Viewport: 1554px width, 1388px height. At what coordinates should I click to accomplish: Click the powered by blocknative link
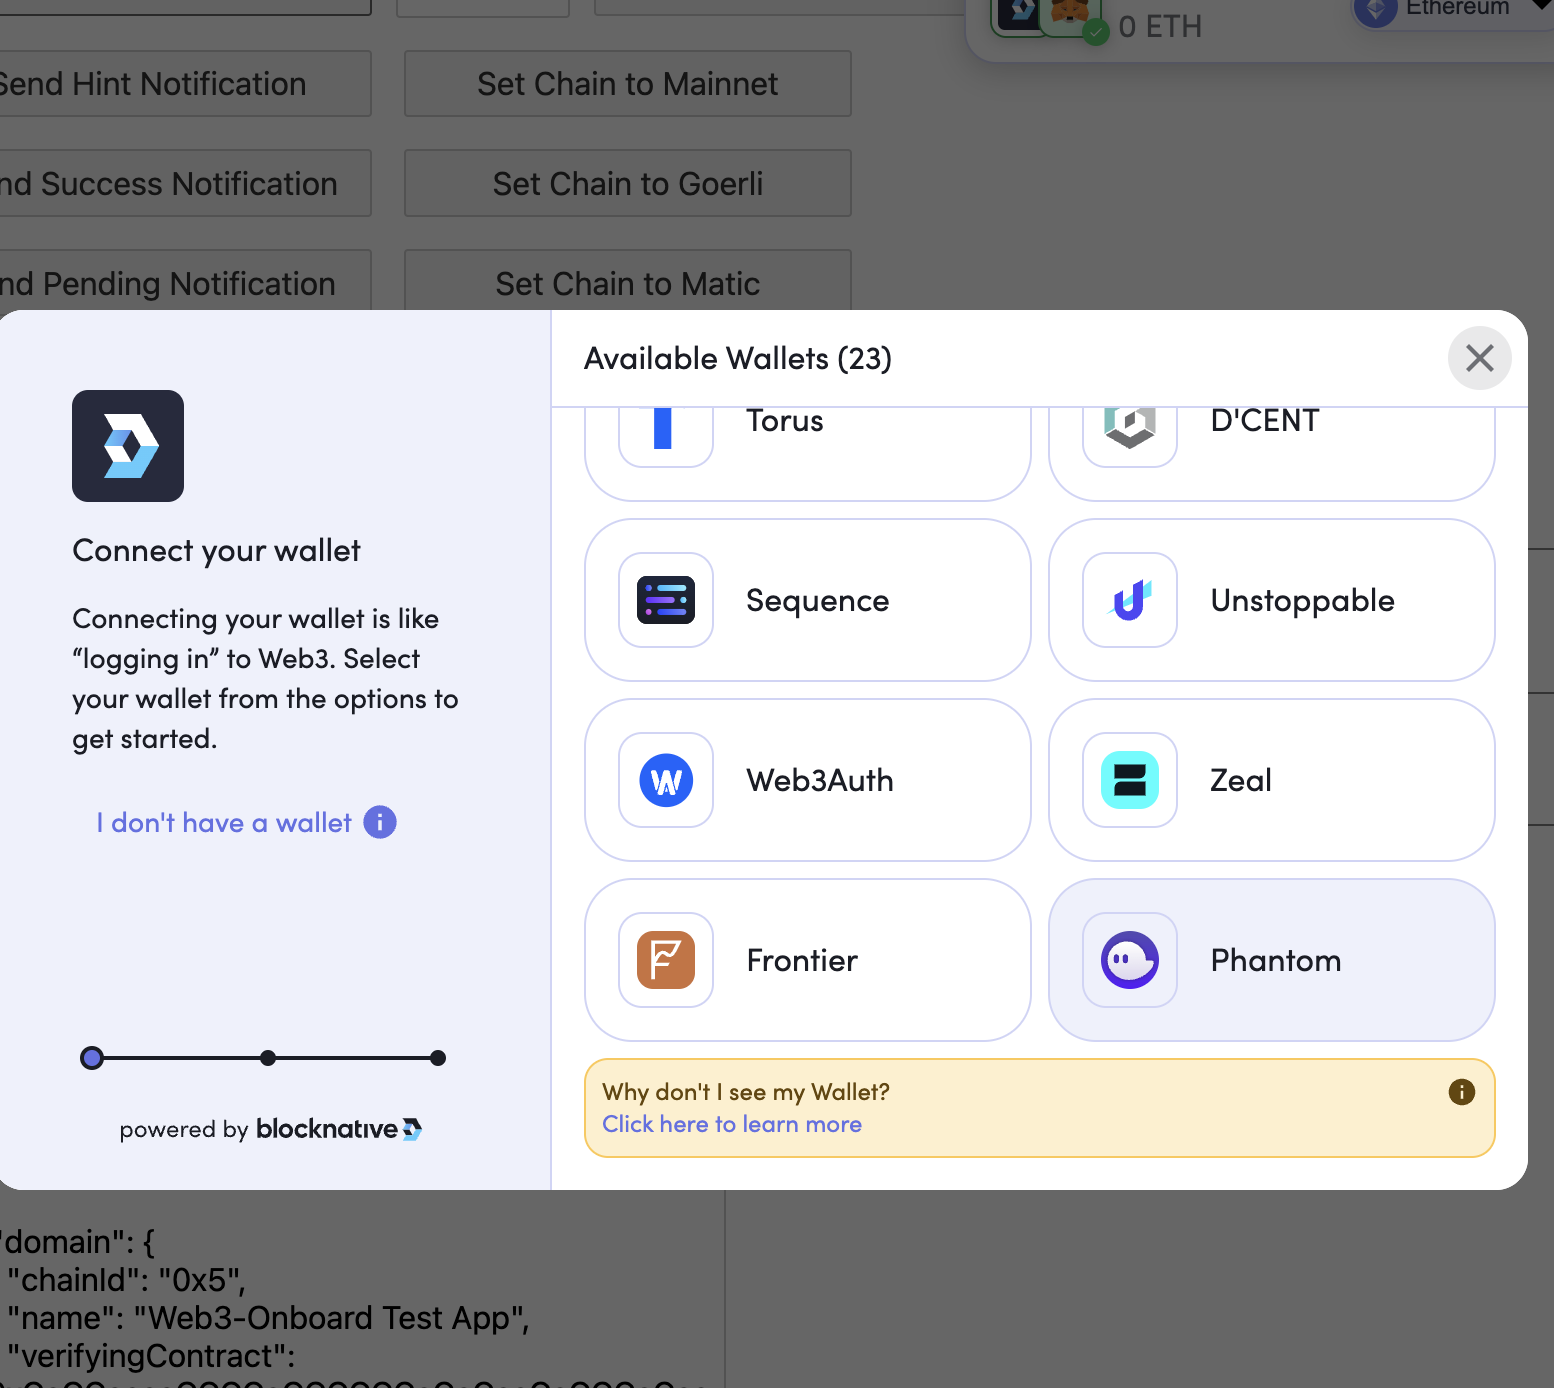(270, 1129)
